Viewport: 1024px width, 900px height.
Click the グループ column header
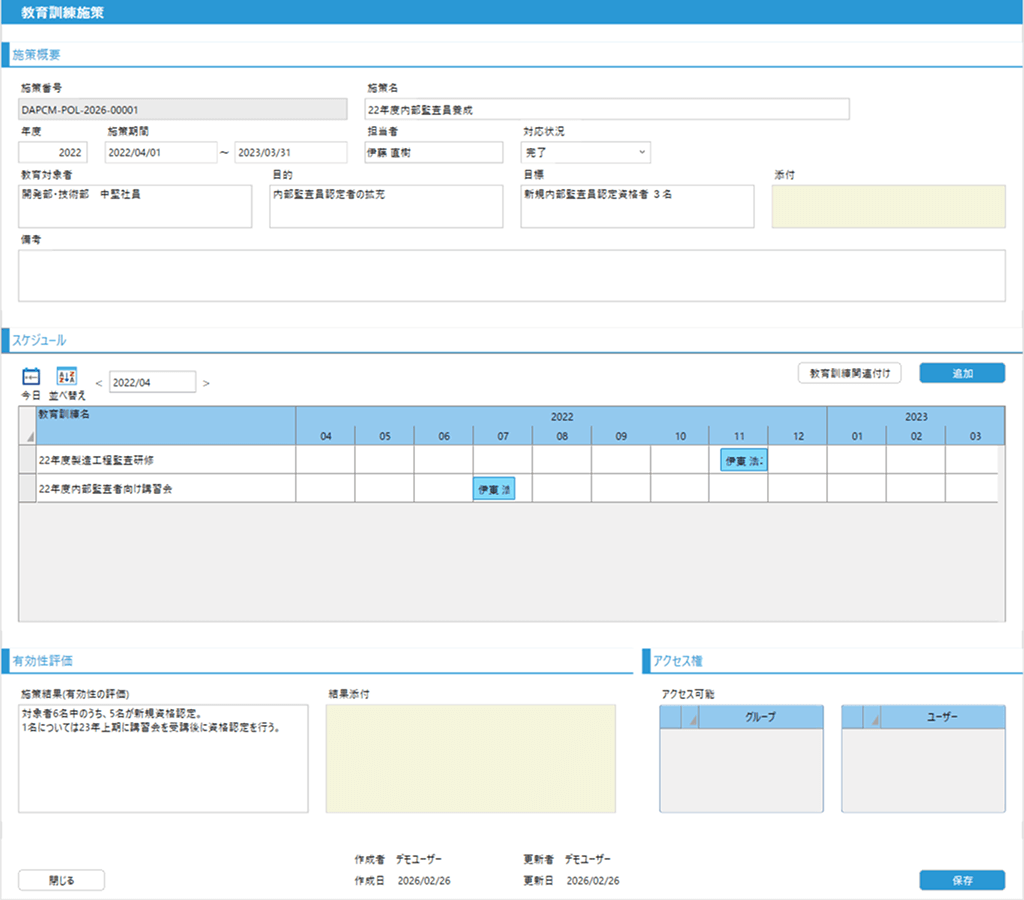tap(761, 717)
